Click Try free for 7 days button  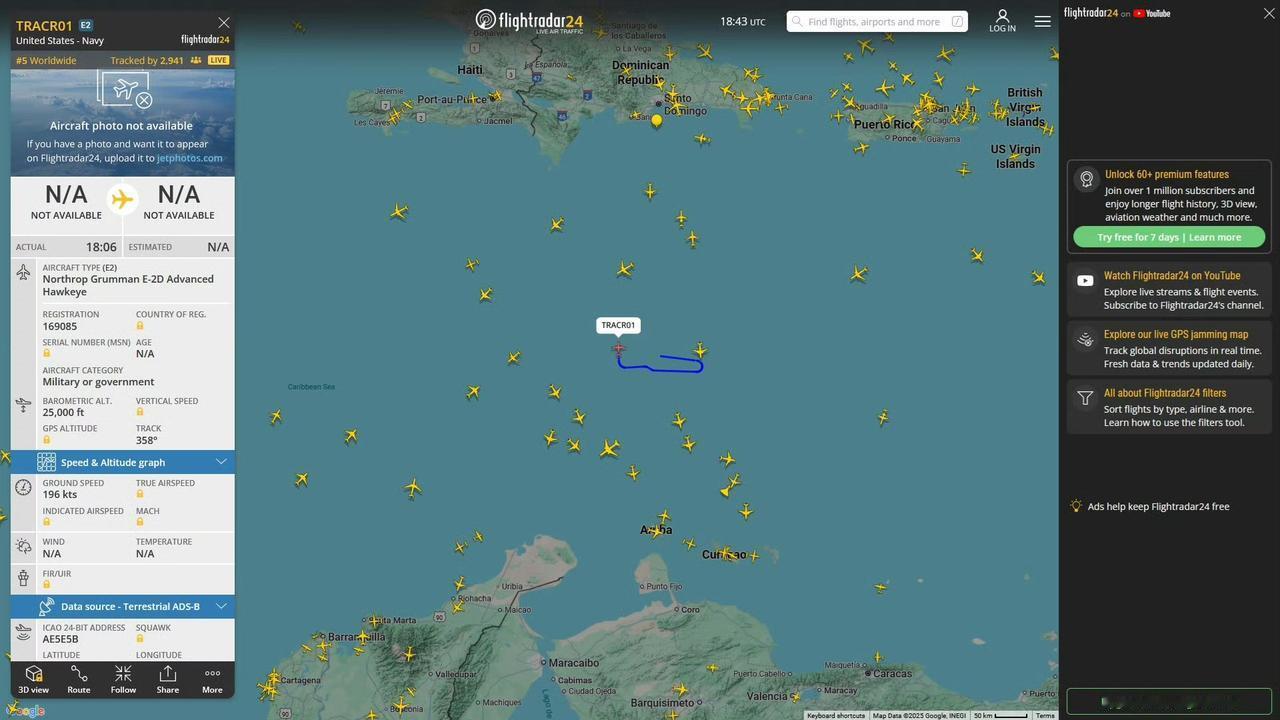coord(1169,237)
